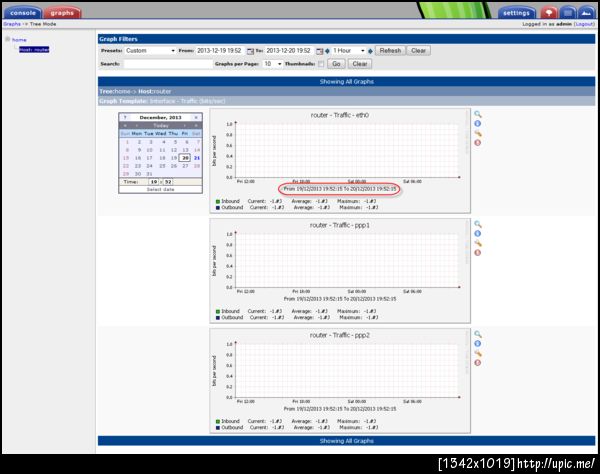Zoom ppp1 graph with magnifier icon

478,224
